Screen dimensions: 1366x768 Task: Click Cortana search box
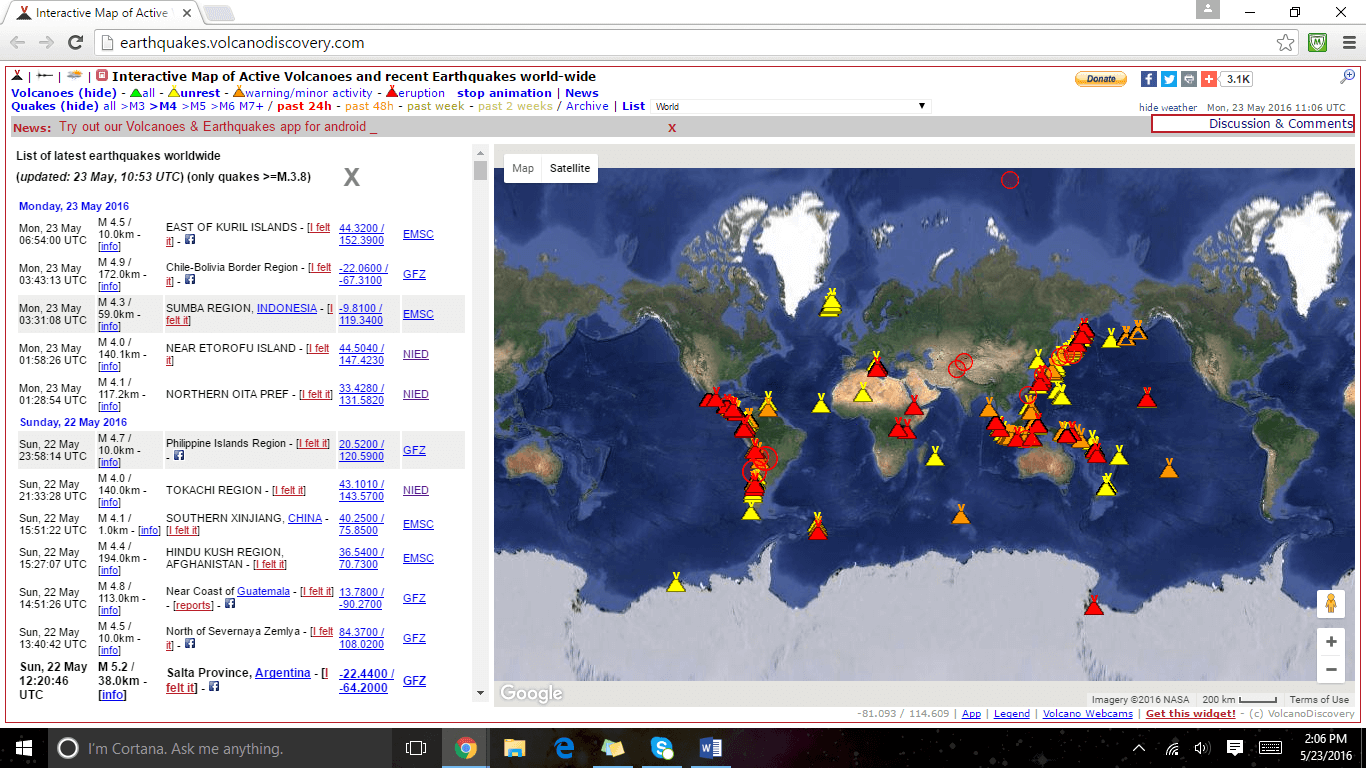click(221, 748)
